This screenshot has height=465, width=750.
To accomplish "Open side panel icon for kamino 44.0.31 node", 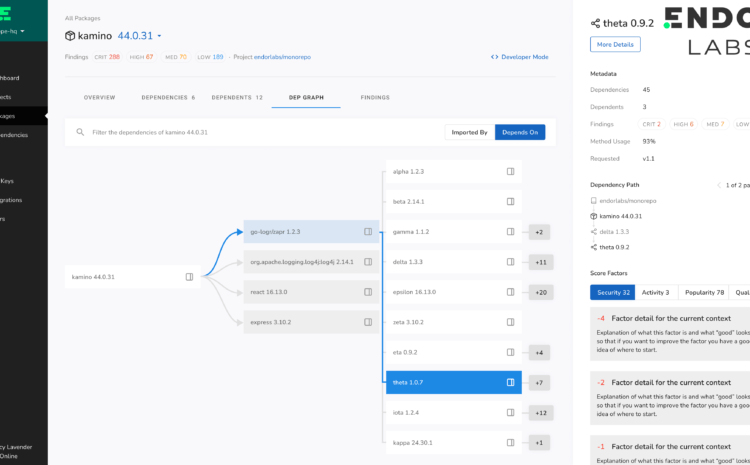I will (189, 277).
